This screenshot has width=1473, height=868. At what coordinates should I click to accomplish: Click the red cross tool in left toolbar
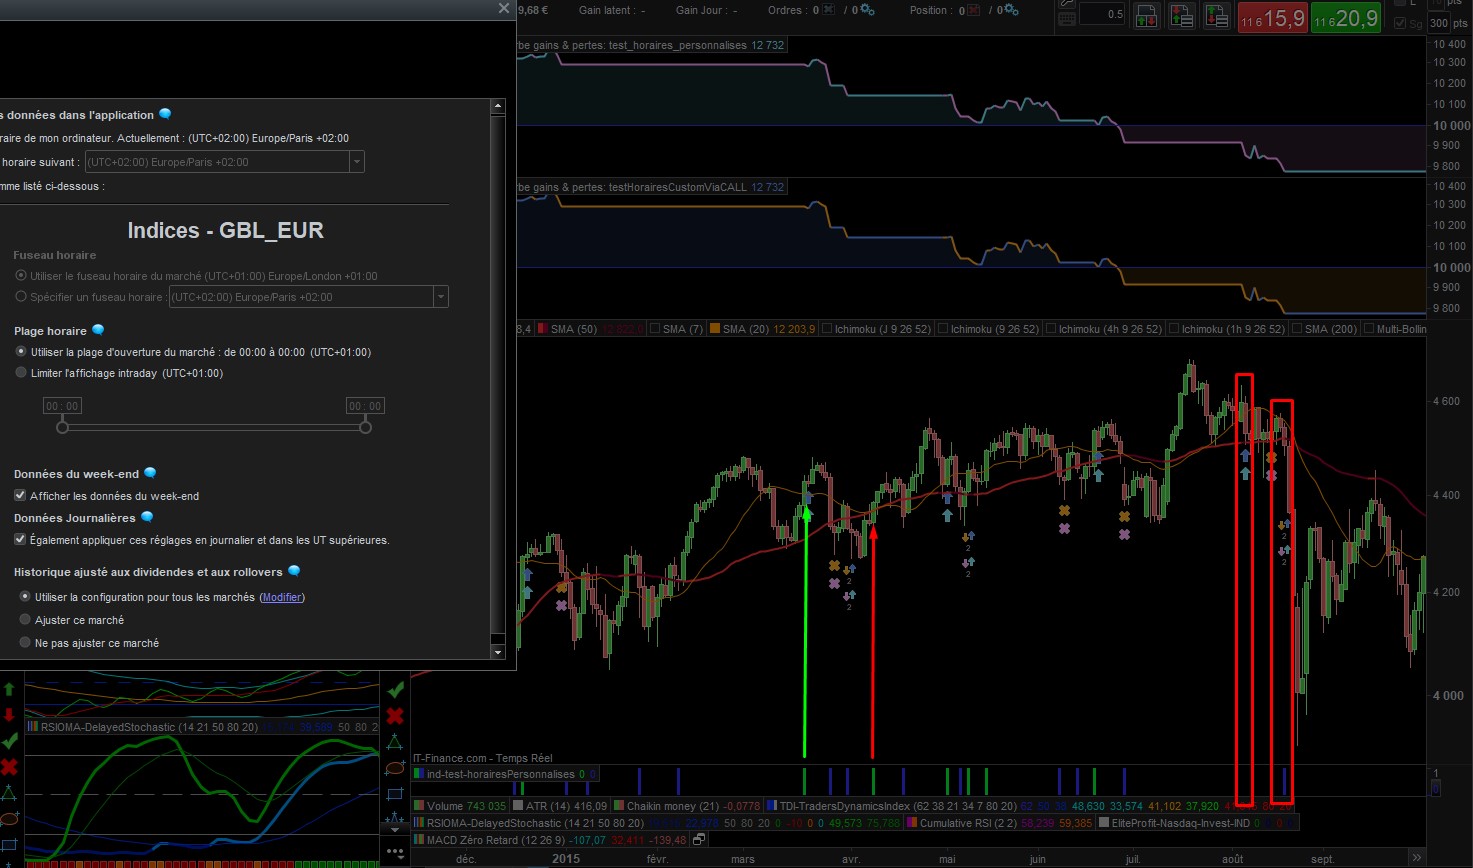pyautogui.click(x=10, y=767)
